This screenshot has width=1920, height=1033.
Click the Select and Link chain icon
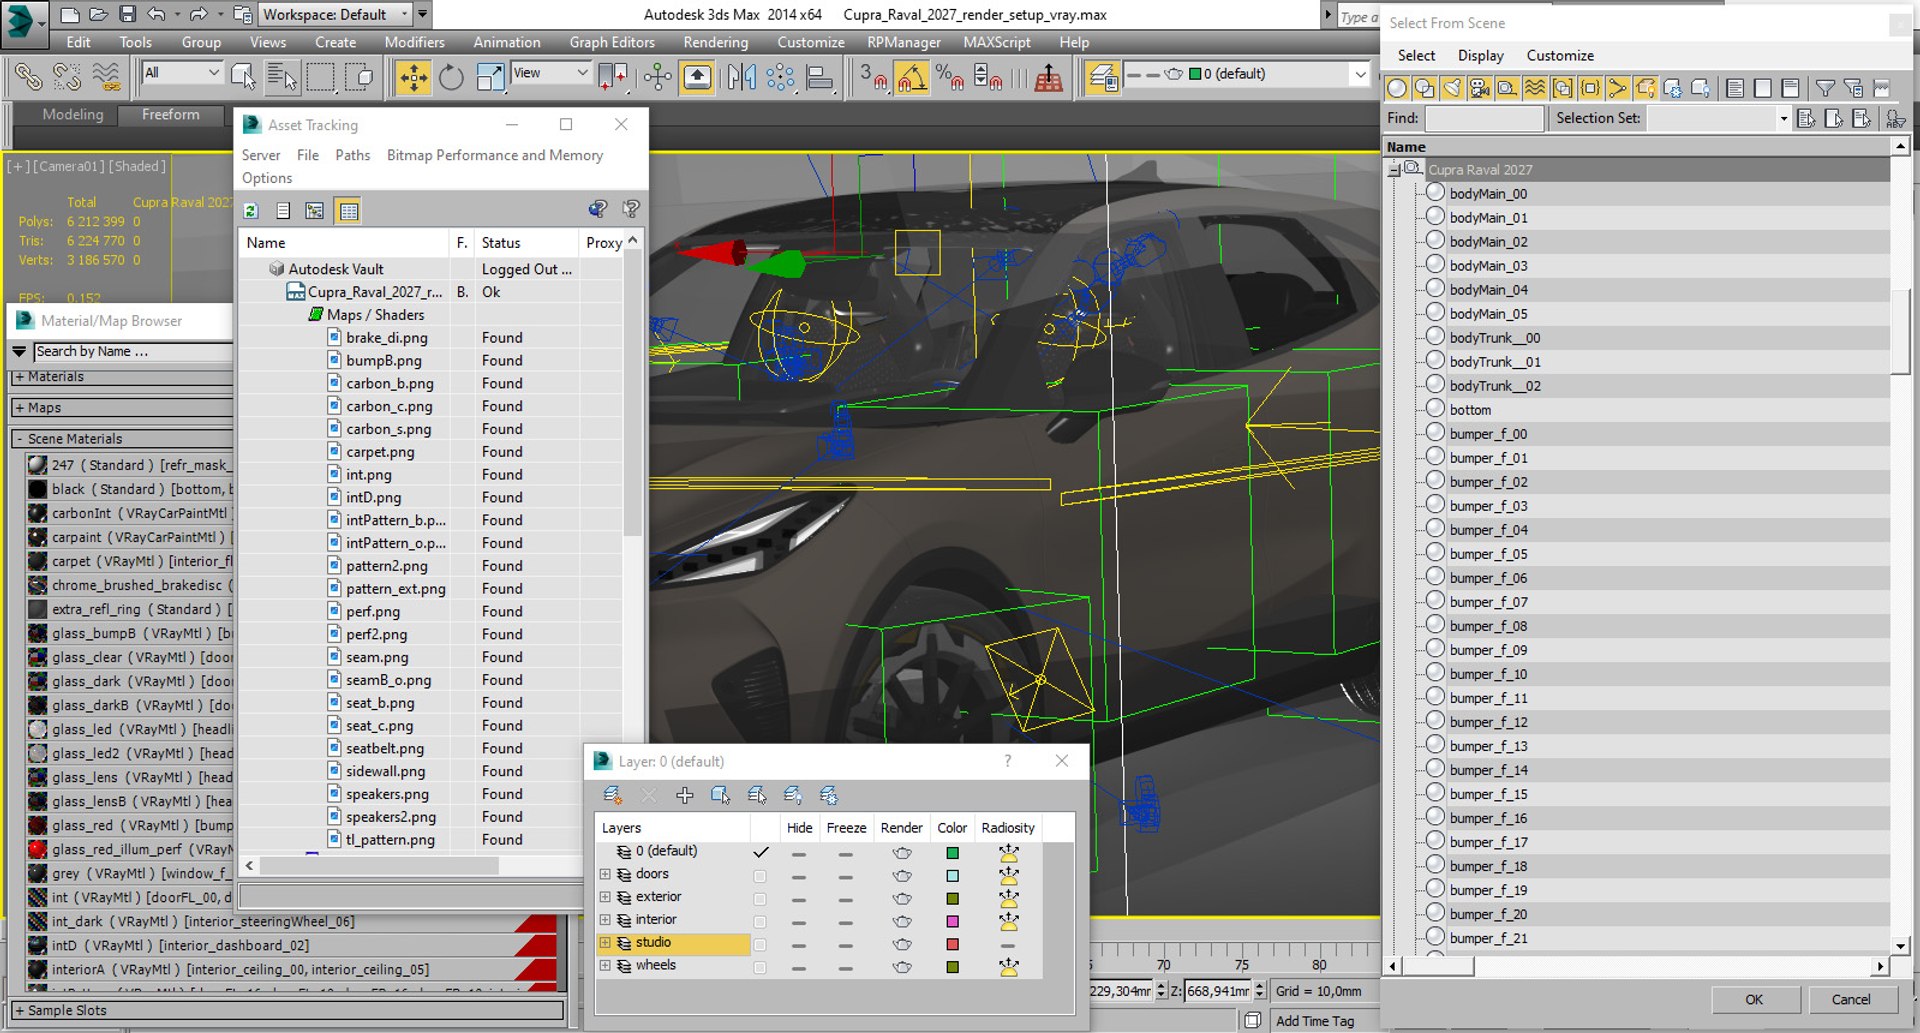click(28, 77)
